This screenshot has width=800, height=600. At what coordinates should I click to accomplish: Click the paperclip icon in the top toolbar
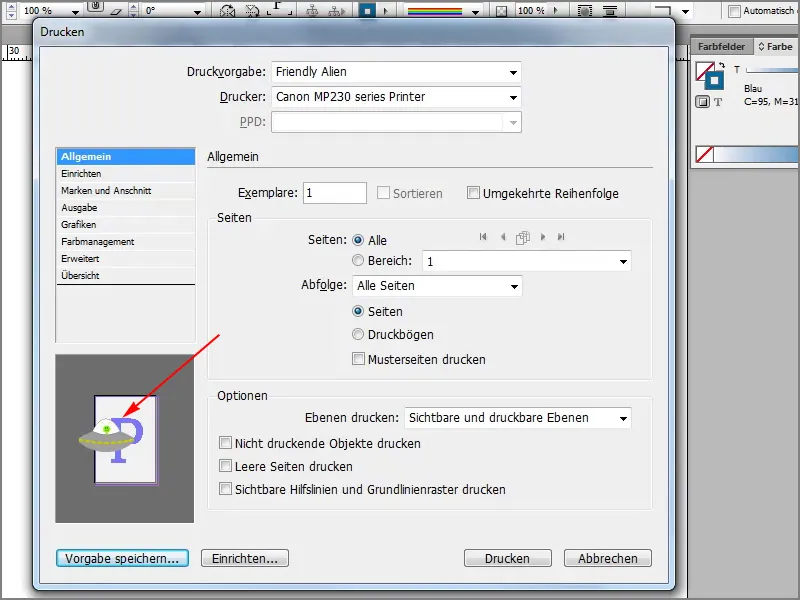(94, 7)
